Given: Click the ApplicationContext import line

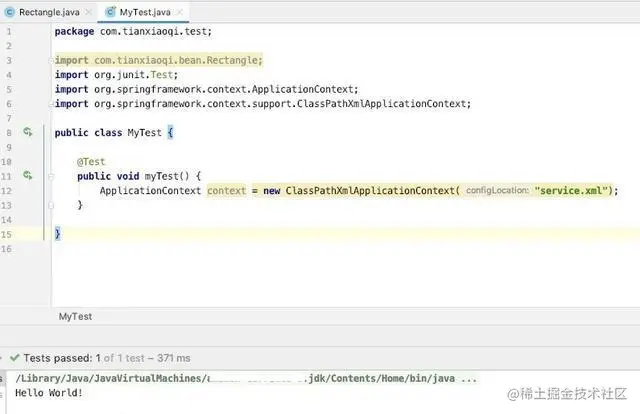Looking at the screenshot, I should tap(207, 89).
